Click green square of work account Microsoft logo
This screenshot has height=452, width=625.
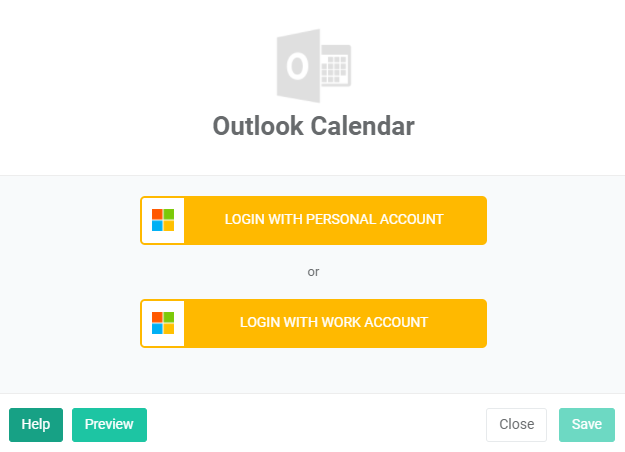pos(169,317)
